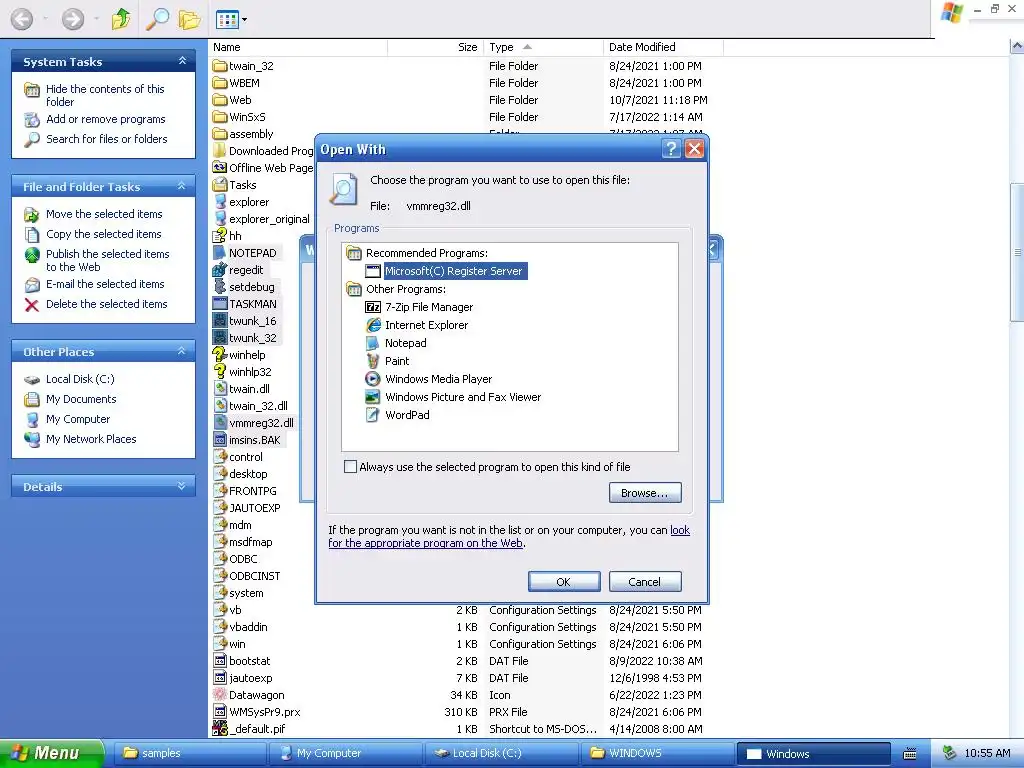Select the twain_32 folder
The image size is (1024, 768).
coord(251,66)
